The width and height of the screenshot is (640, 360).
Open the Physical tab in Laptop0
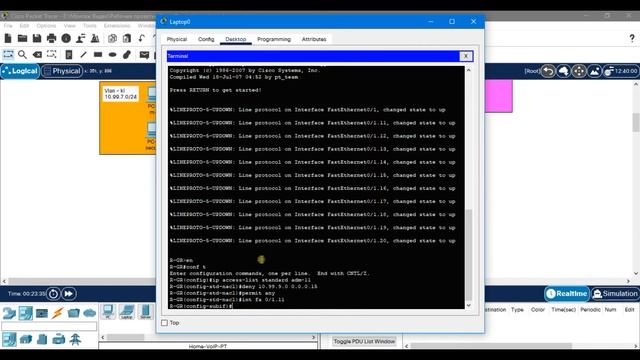click(x=177, y=39)
